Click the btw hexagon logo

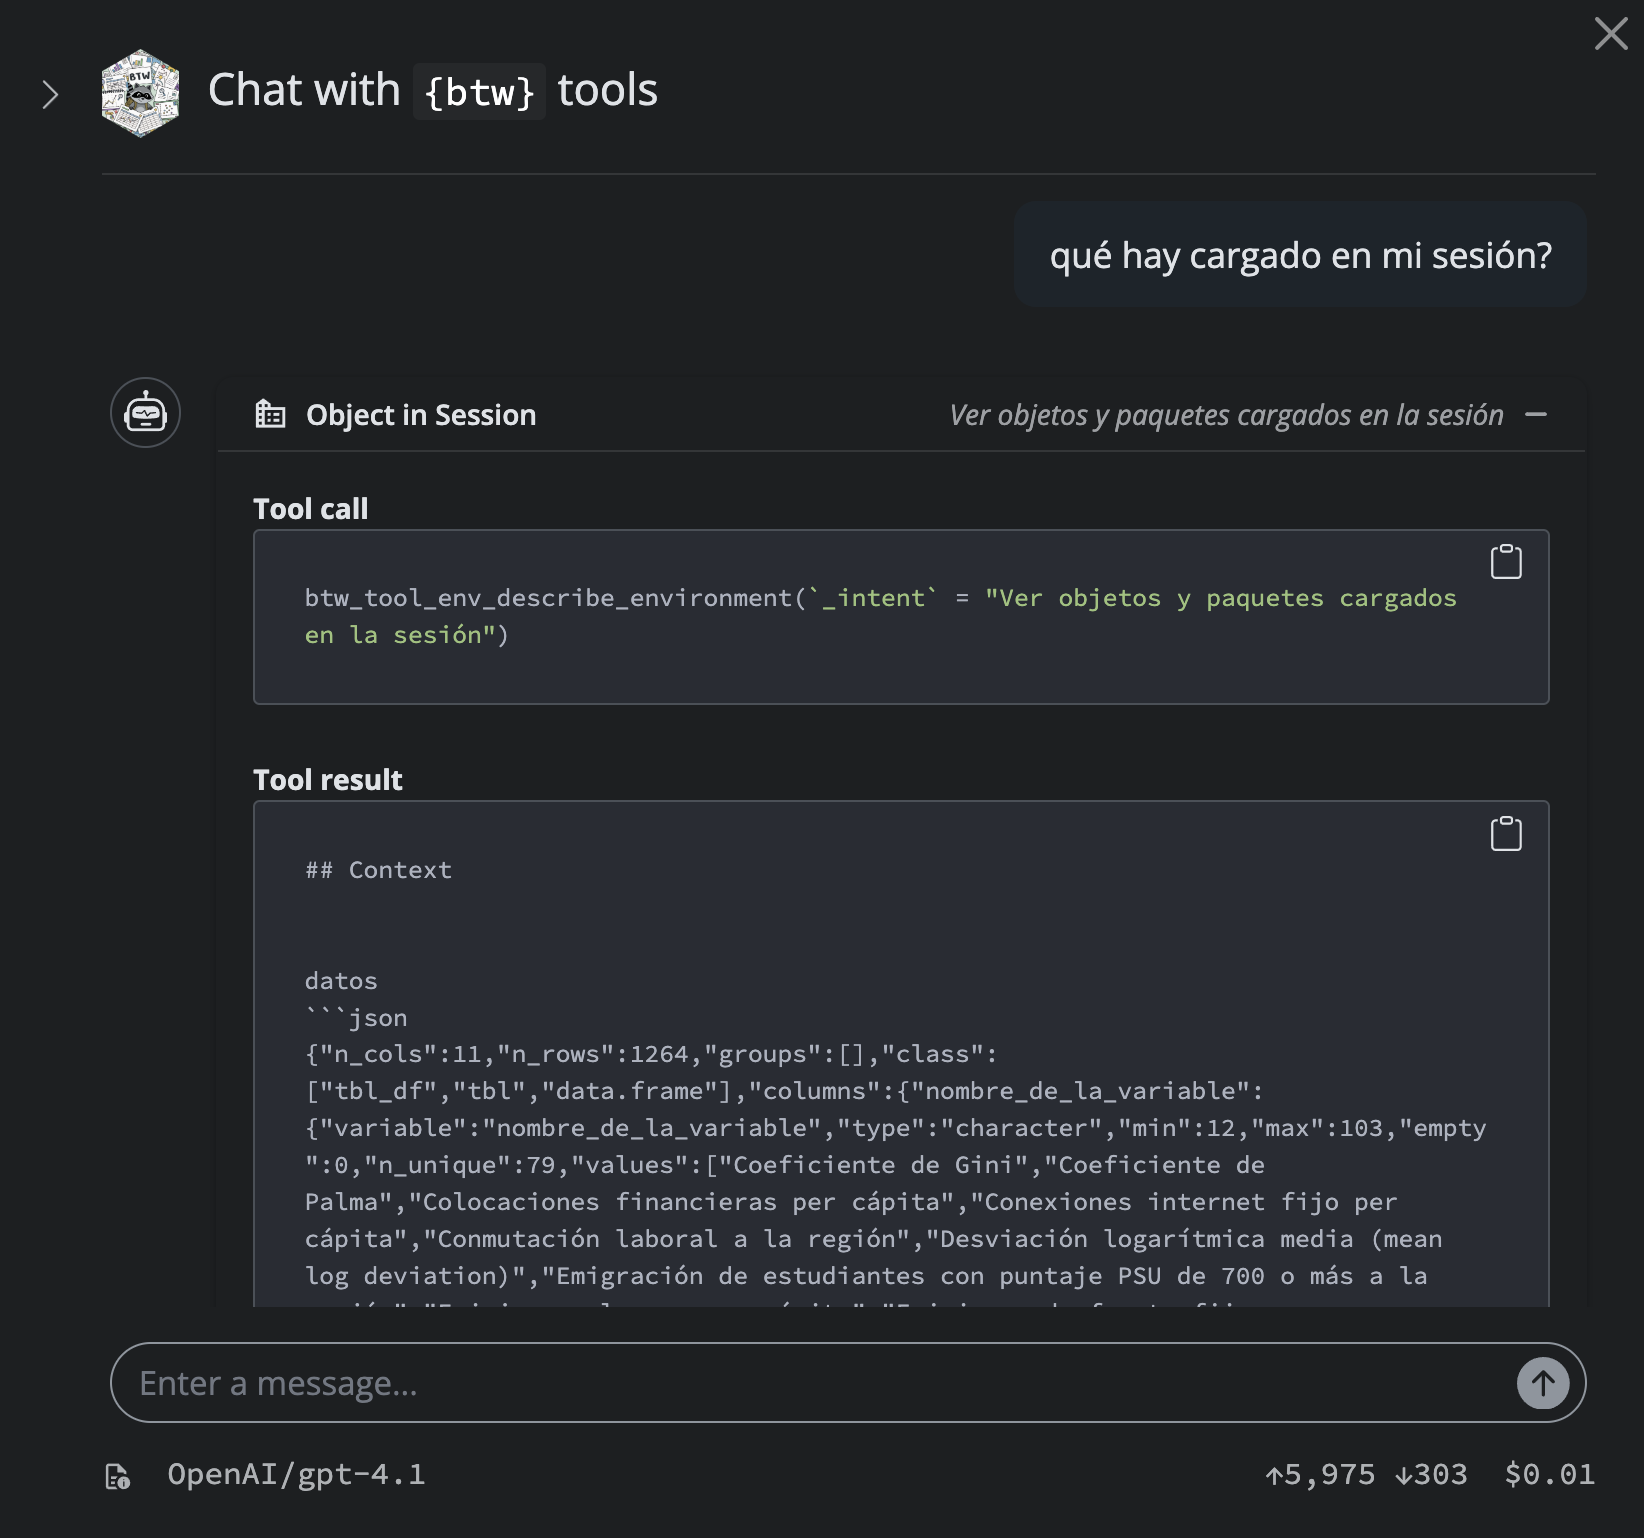click(x=141, y=93)
